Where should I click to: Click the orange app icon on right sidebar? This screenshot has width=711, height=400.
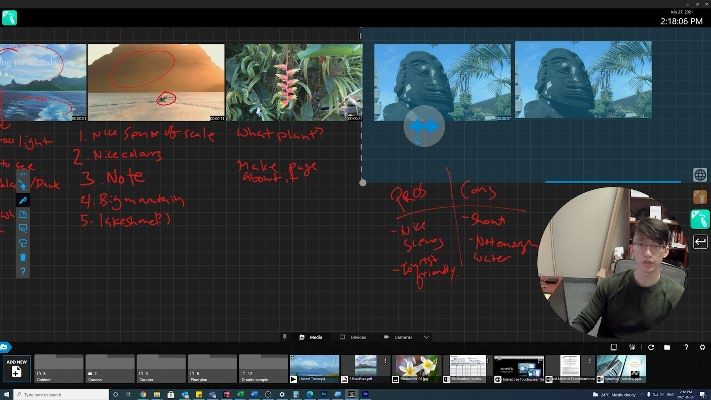point(700,196)
